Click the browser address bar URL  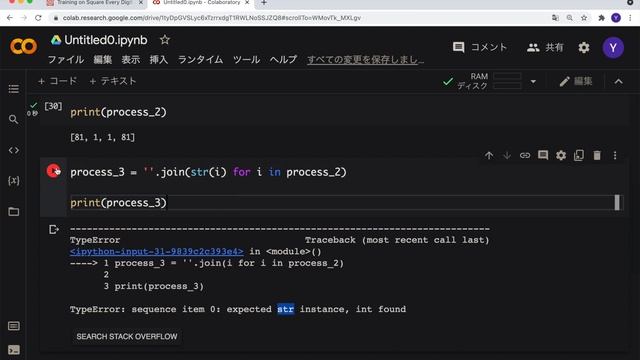tap(211, 18)
